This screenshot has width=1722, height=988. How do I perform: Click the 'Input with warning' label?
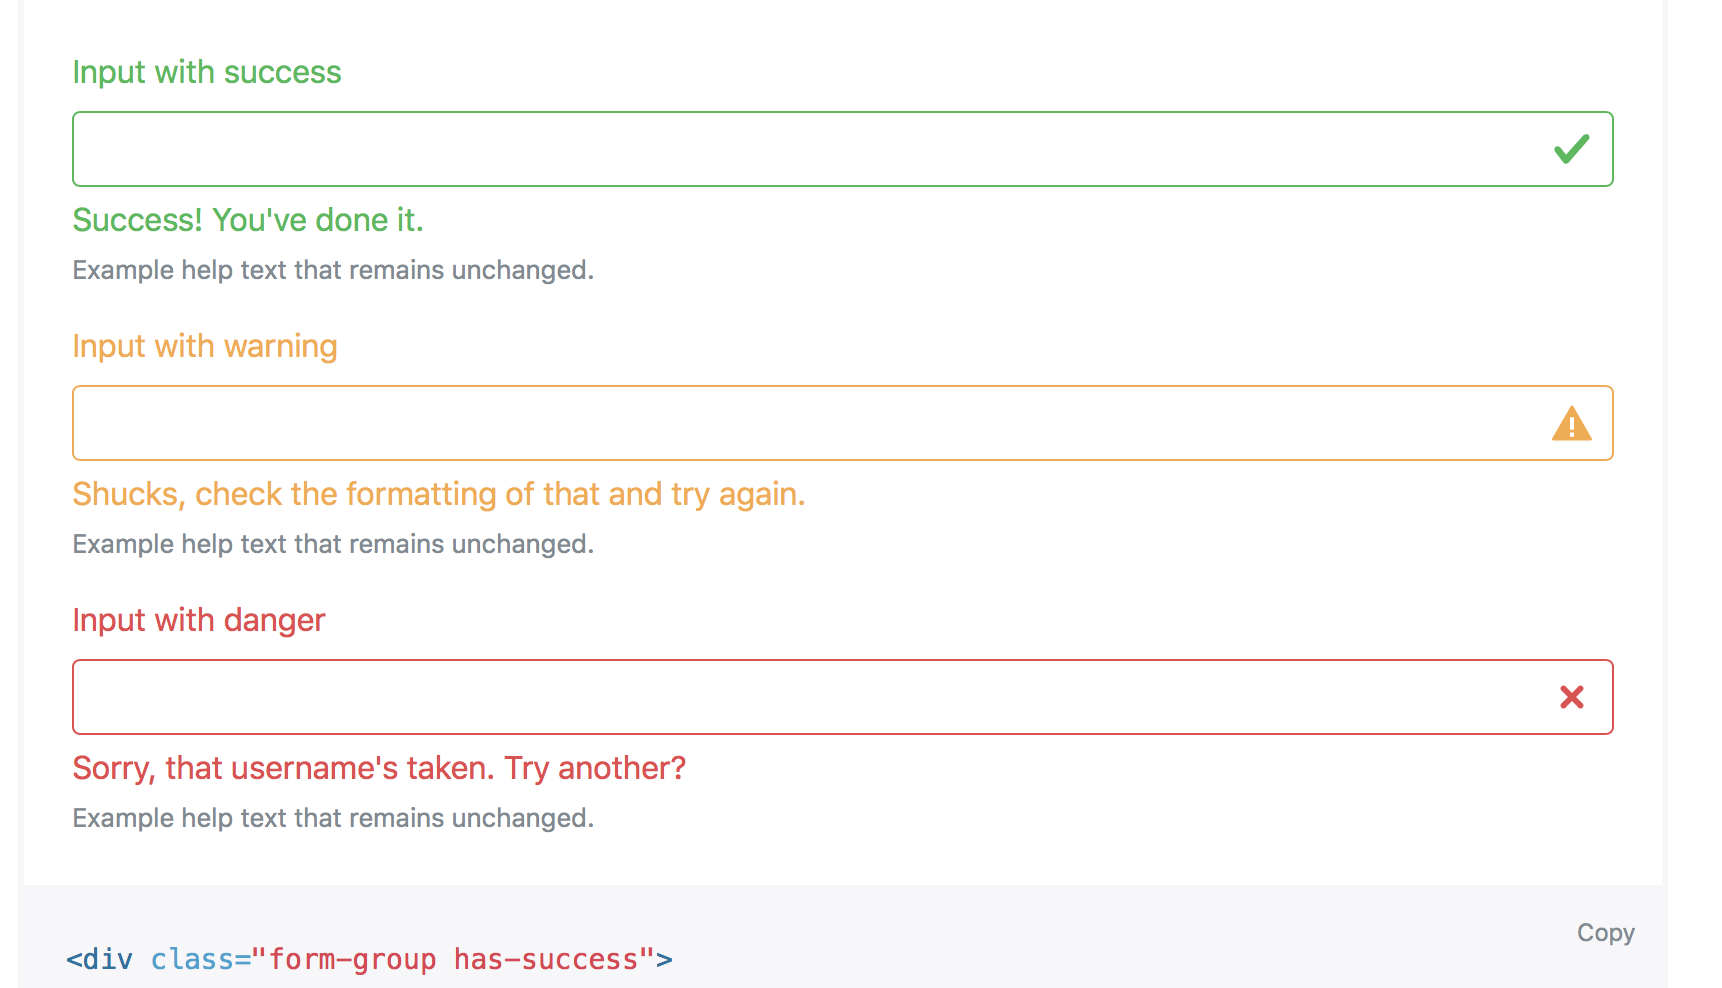tap(205, 346)
